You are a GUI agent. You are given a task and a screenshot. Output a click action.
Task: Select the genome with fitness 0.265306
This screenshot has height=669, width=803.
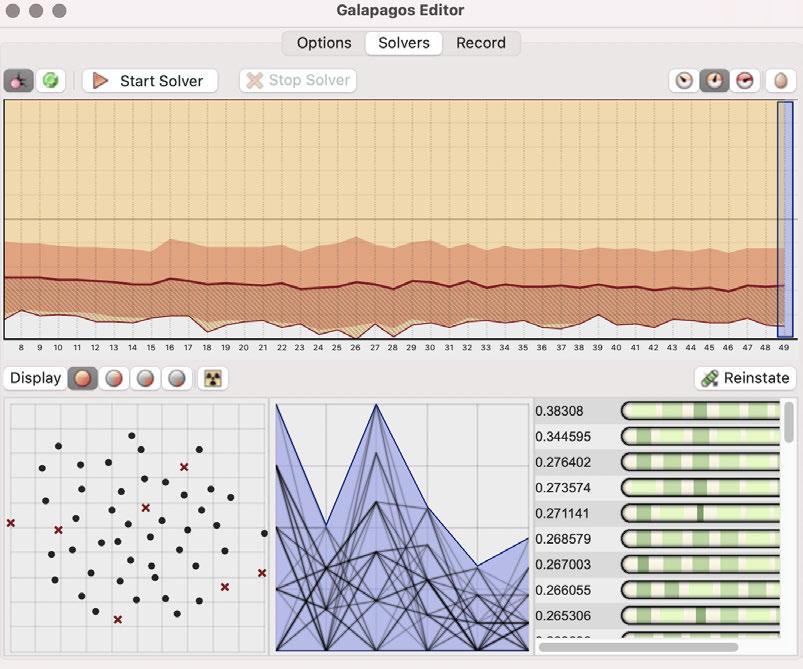click(x=657, y=616)
